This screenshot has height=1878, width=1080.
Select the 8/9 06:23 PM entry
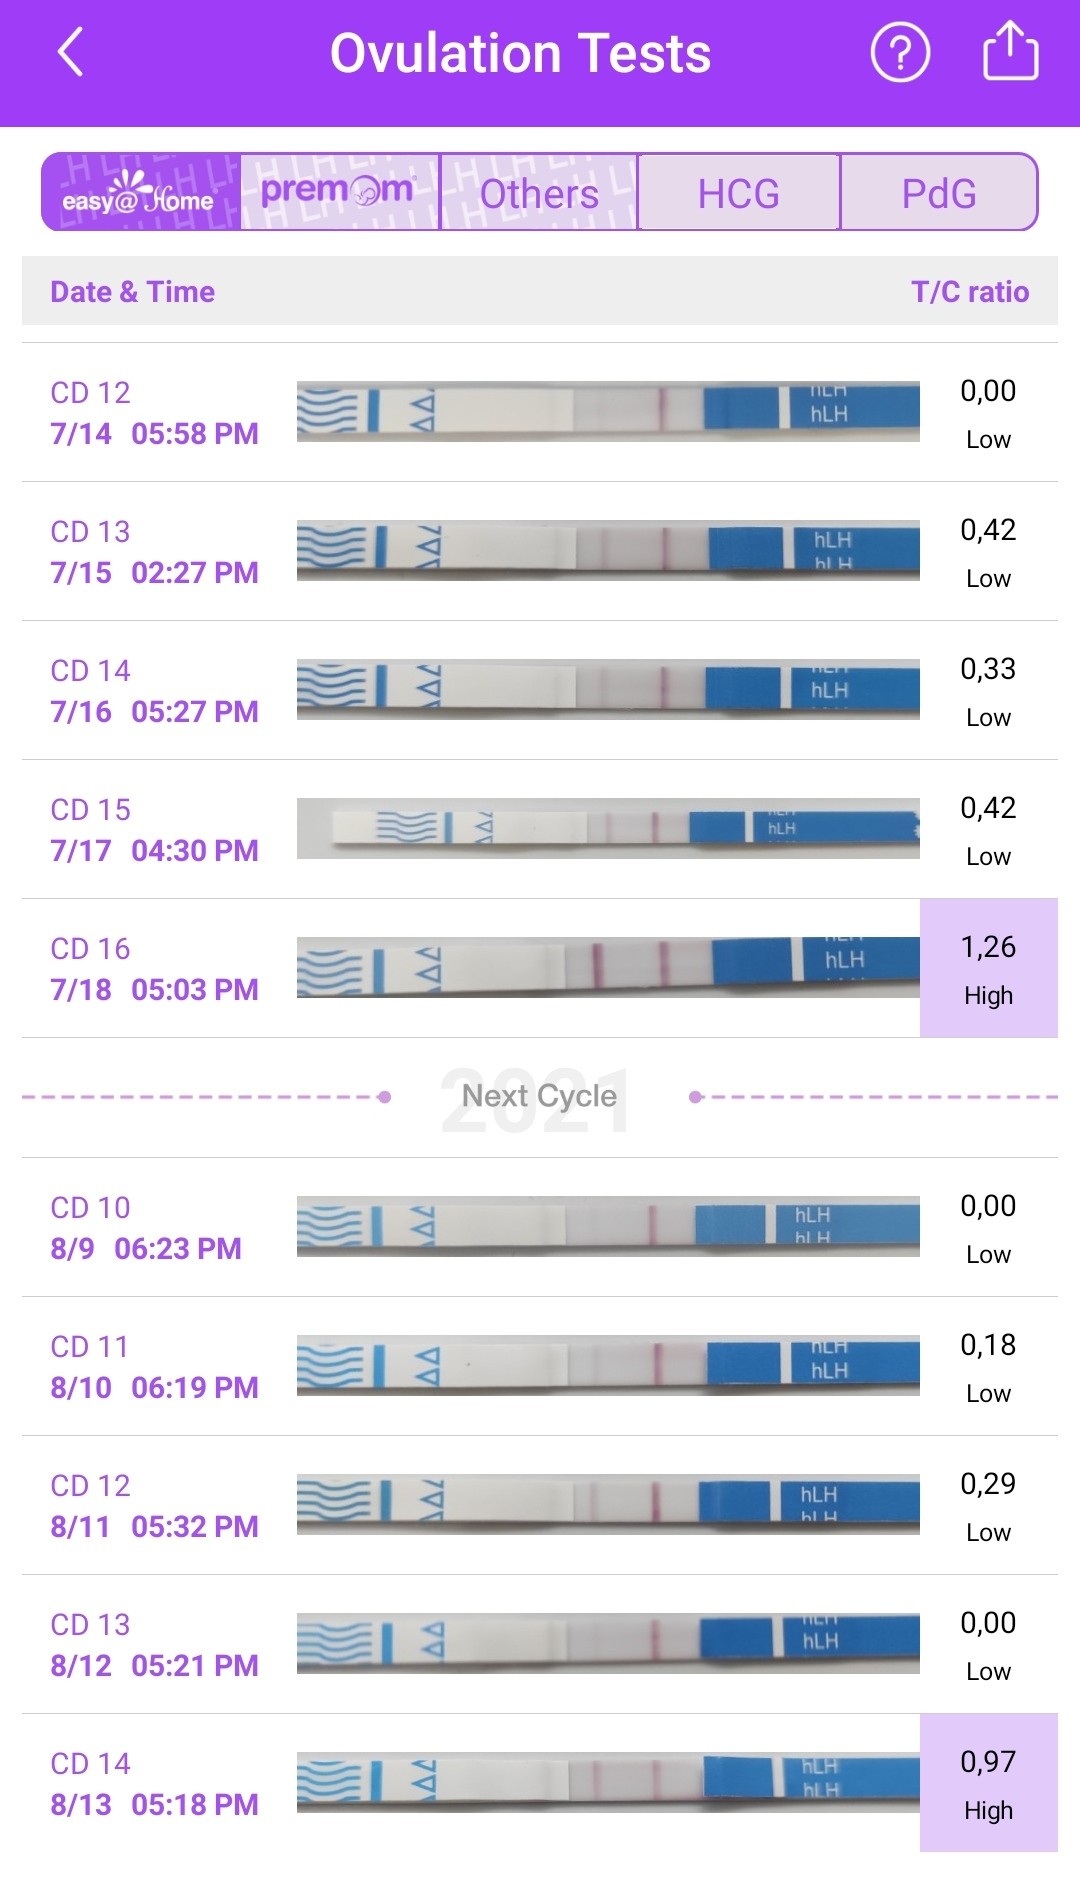pos(146,1227)
